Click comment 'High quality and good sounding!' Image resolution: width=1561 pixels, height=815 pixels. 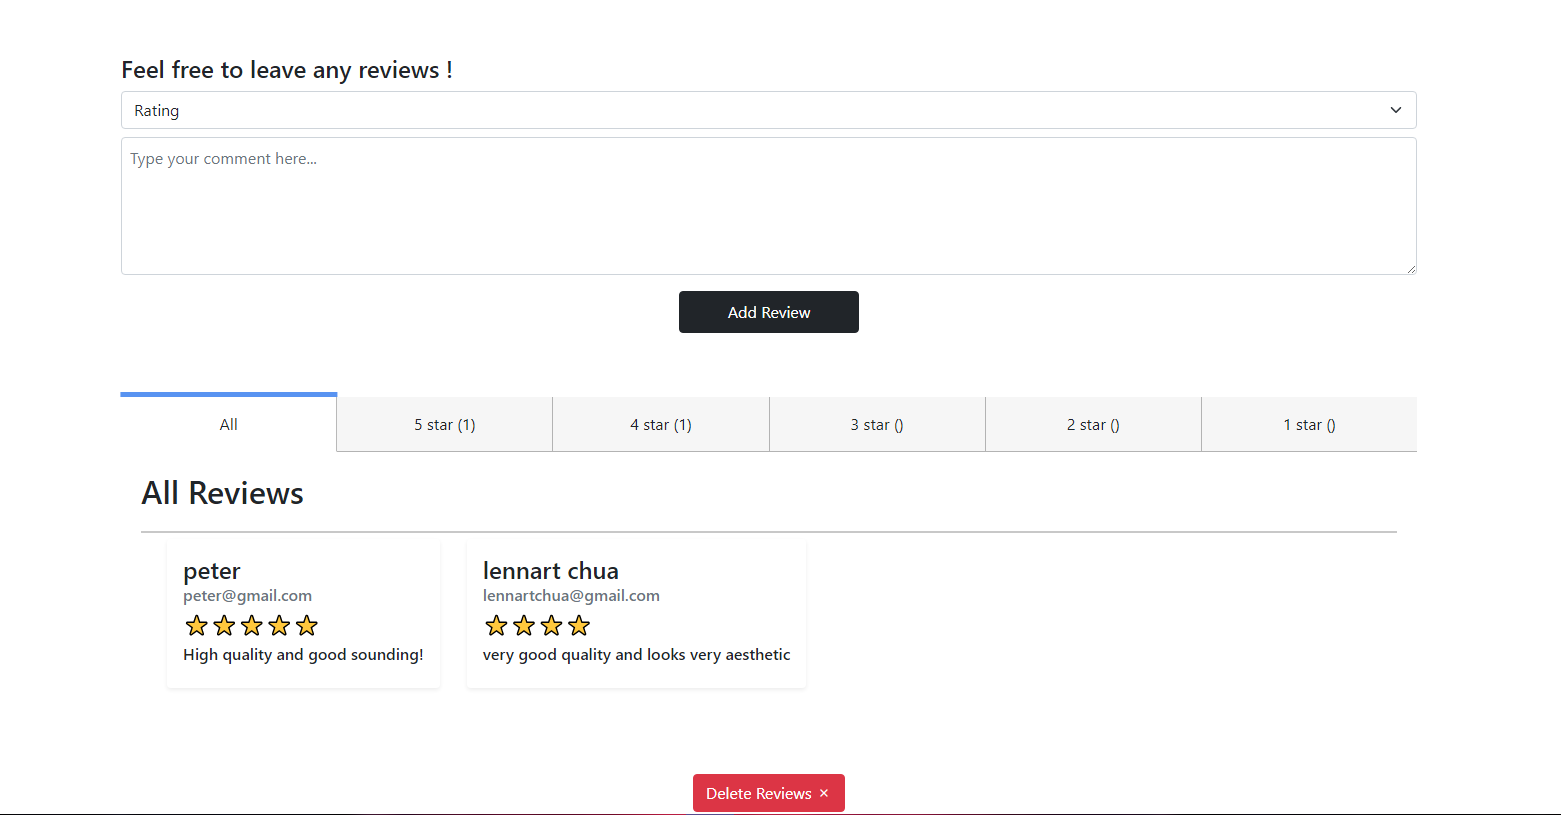click(x=303, y=655)
